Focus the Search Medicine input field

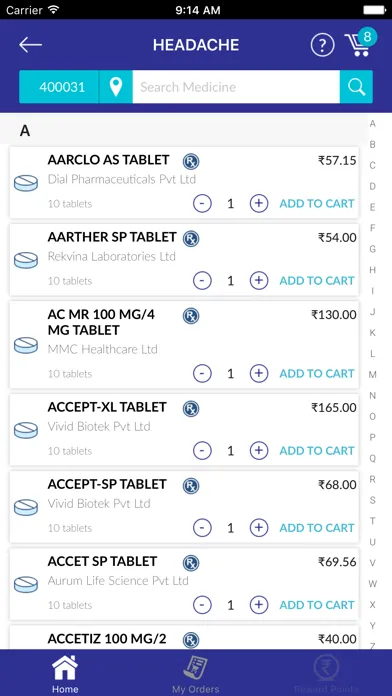pos(236,87)
